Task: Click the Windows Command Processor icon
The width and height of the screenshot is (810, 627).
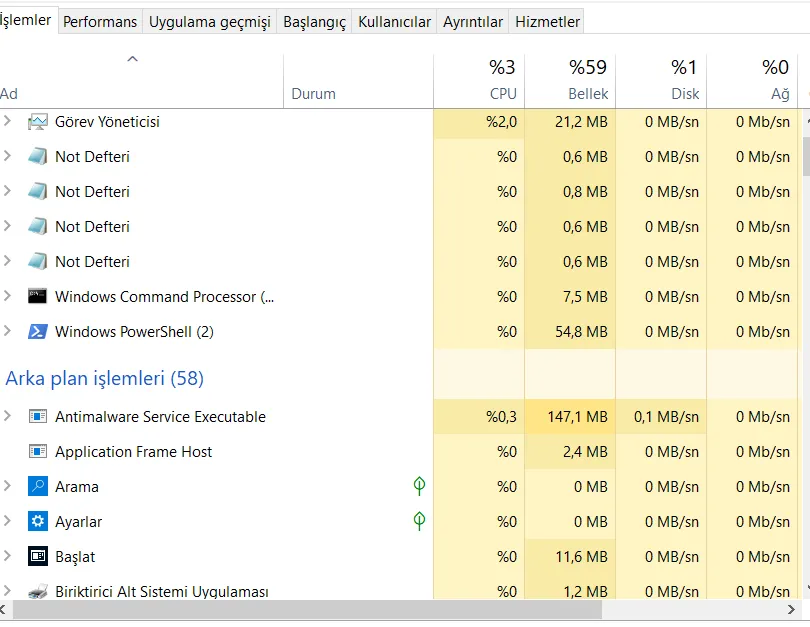Action: [x=38, y=296]
